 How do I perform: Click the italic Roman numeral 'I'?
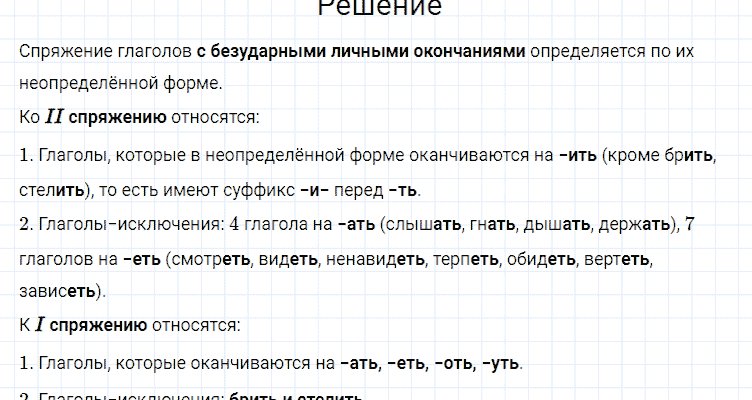tap(40, 325)
